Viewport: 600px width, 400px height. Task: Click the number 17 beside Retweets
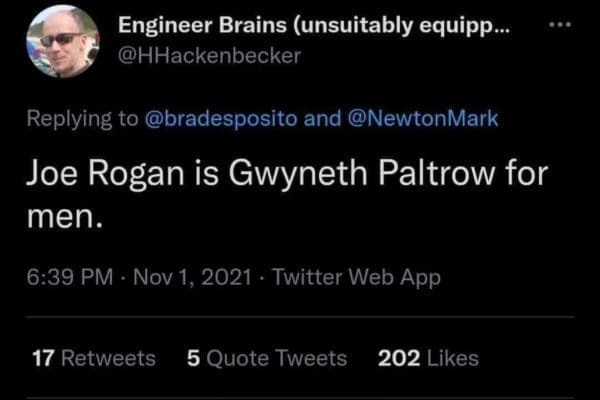[x=42, y=358]
